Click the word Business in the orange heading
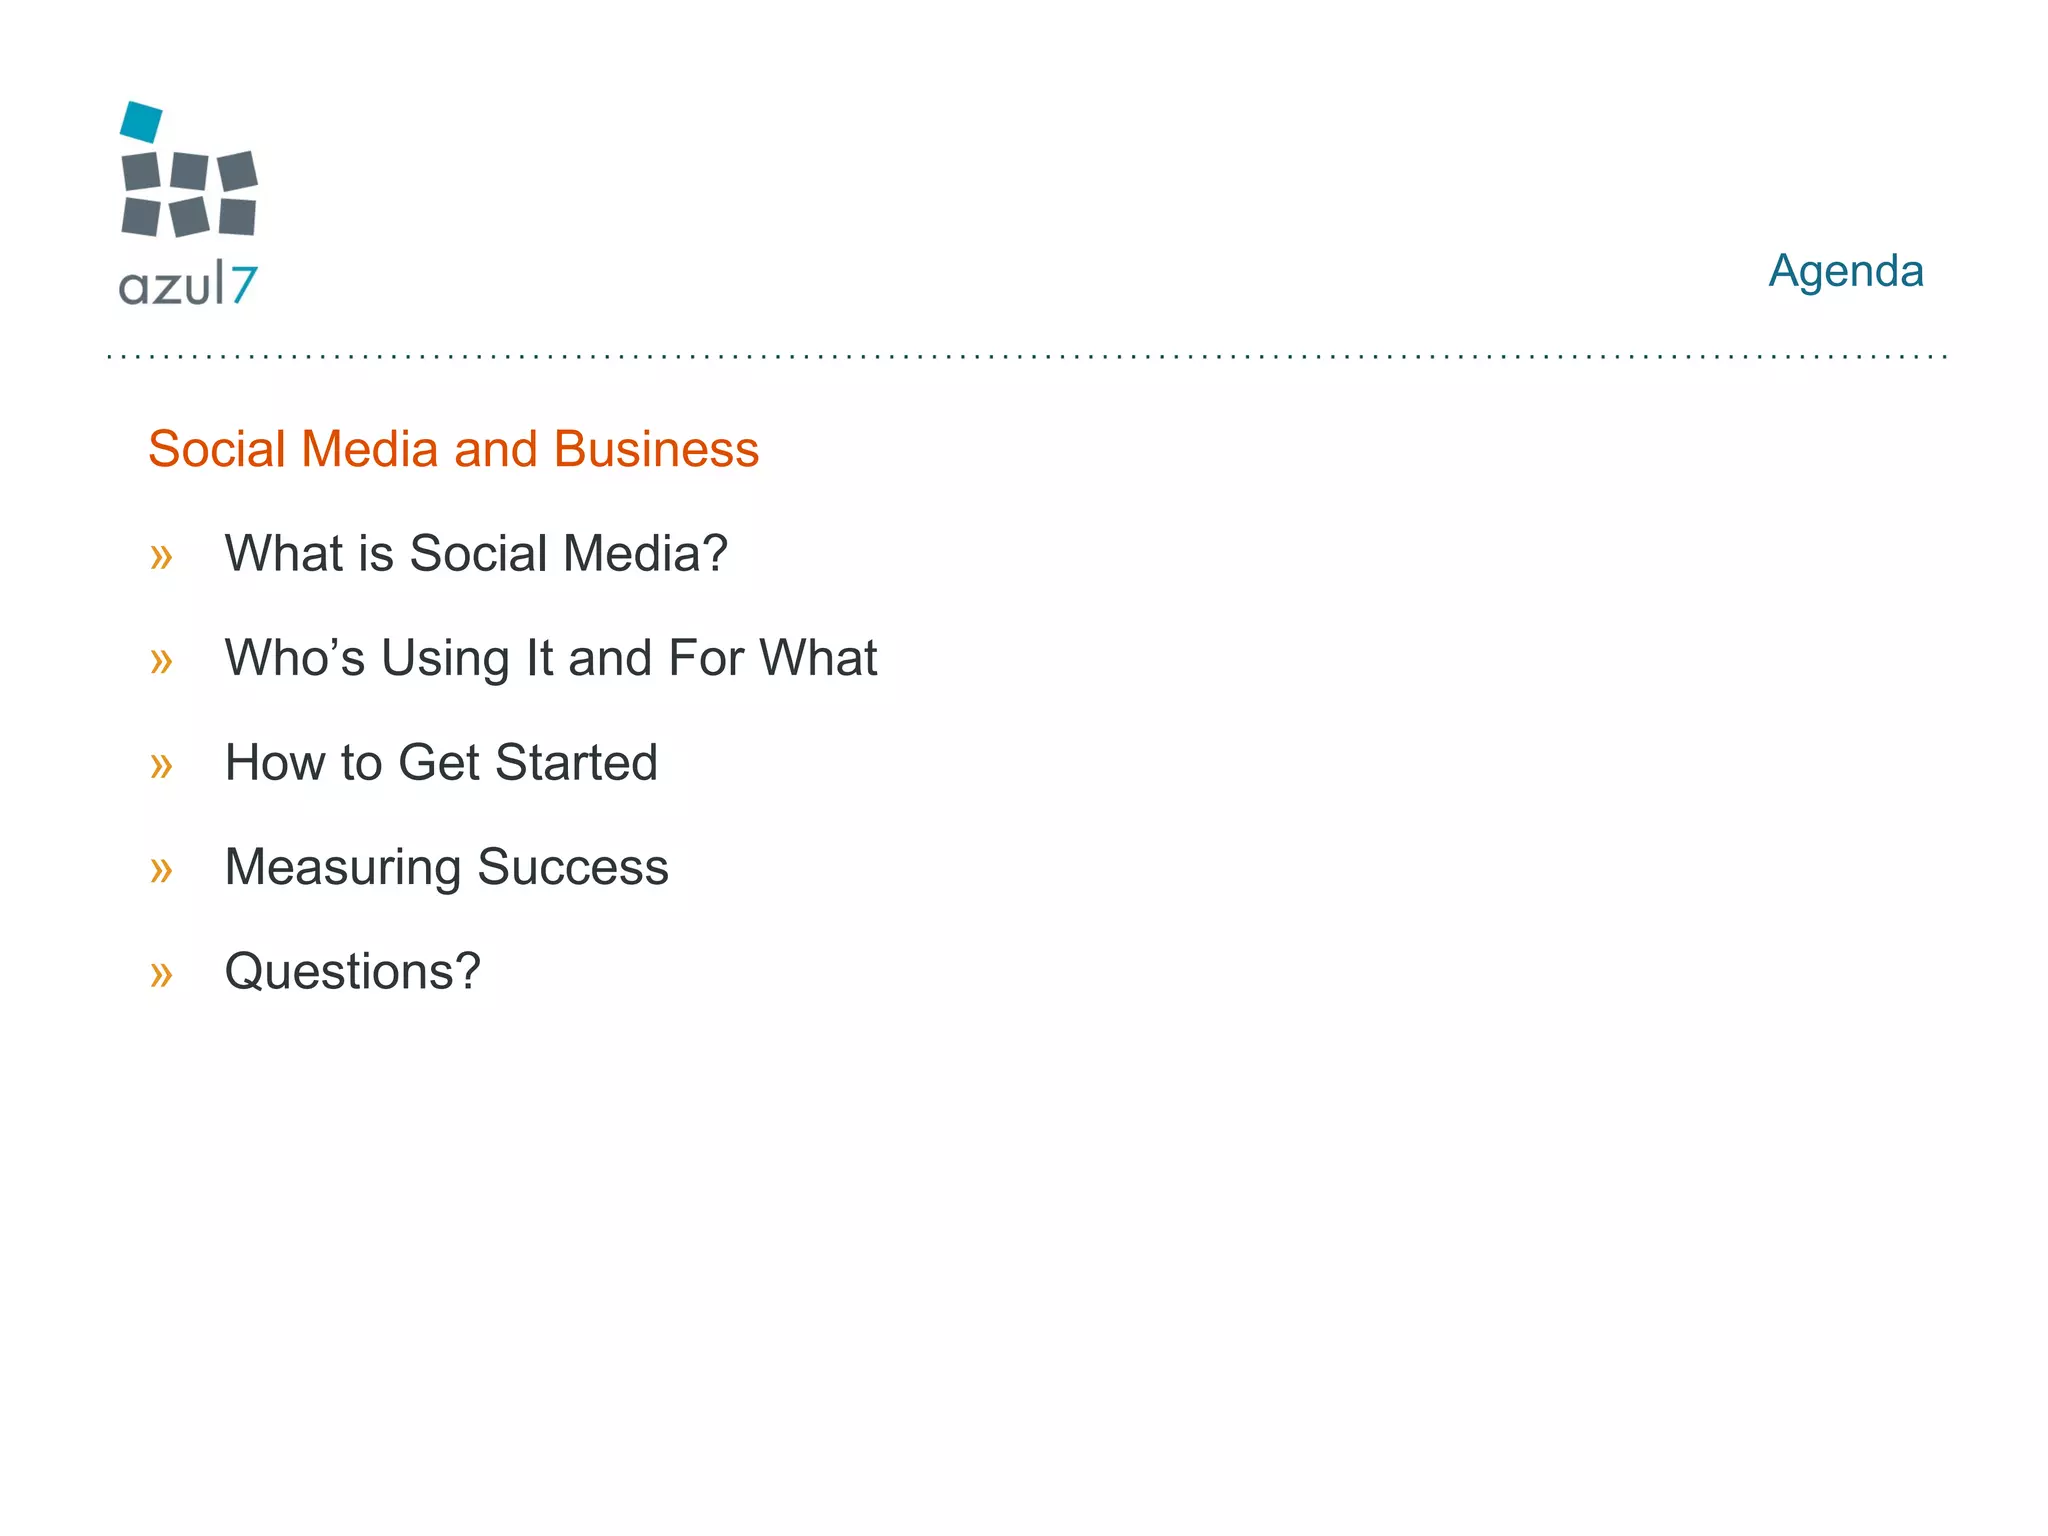2048x1536 pixels. pos(657,449)
